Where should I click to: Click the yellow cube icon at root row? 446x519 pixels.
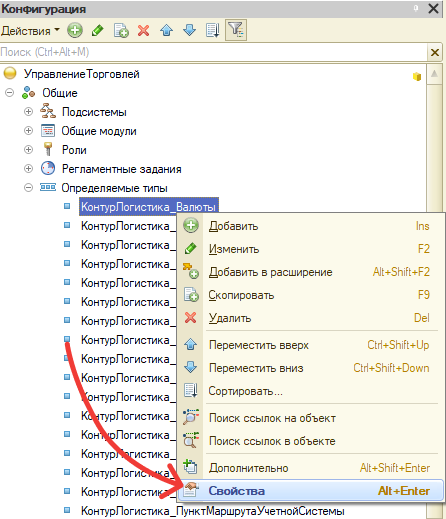[417, 76]
